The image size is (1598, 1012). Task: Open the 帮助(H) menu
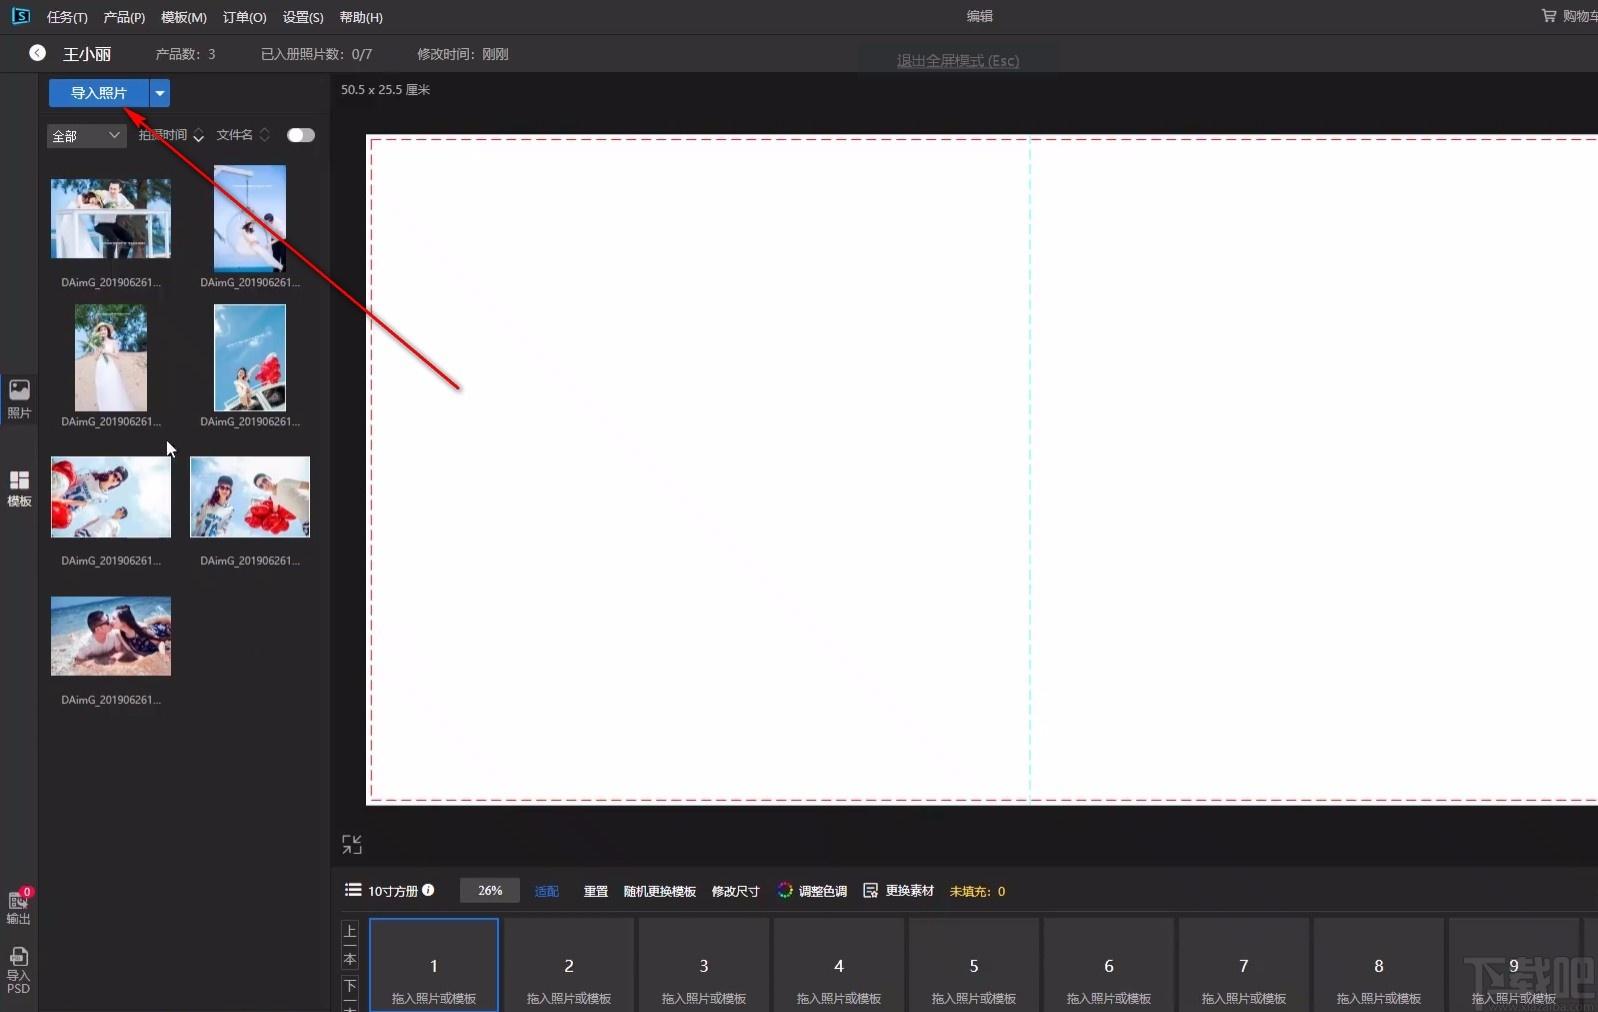coord(361,17)
